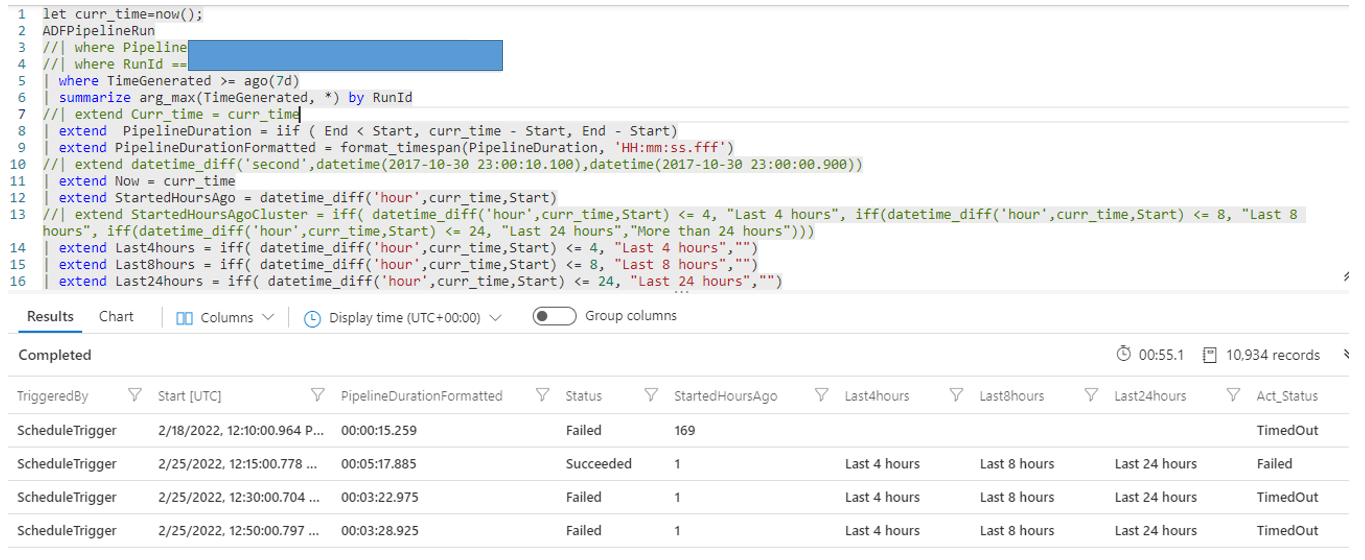
Task: Click the 00:55.1 elapsed query time
Action: click(x=1161, y=355)
